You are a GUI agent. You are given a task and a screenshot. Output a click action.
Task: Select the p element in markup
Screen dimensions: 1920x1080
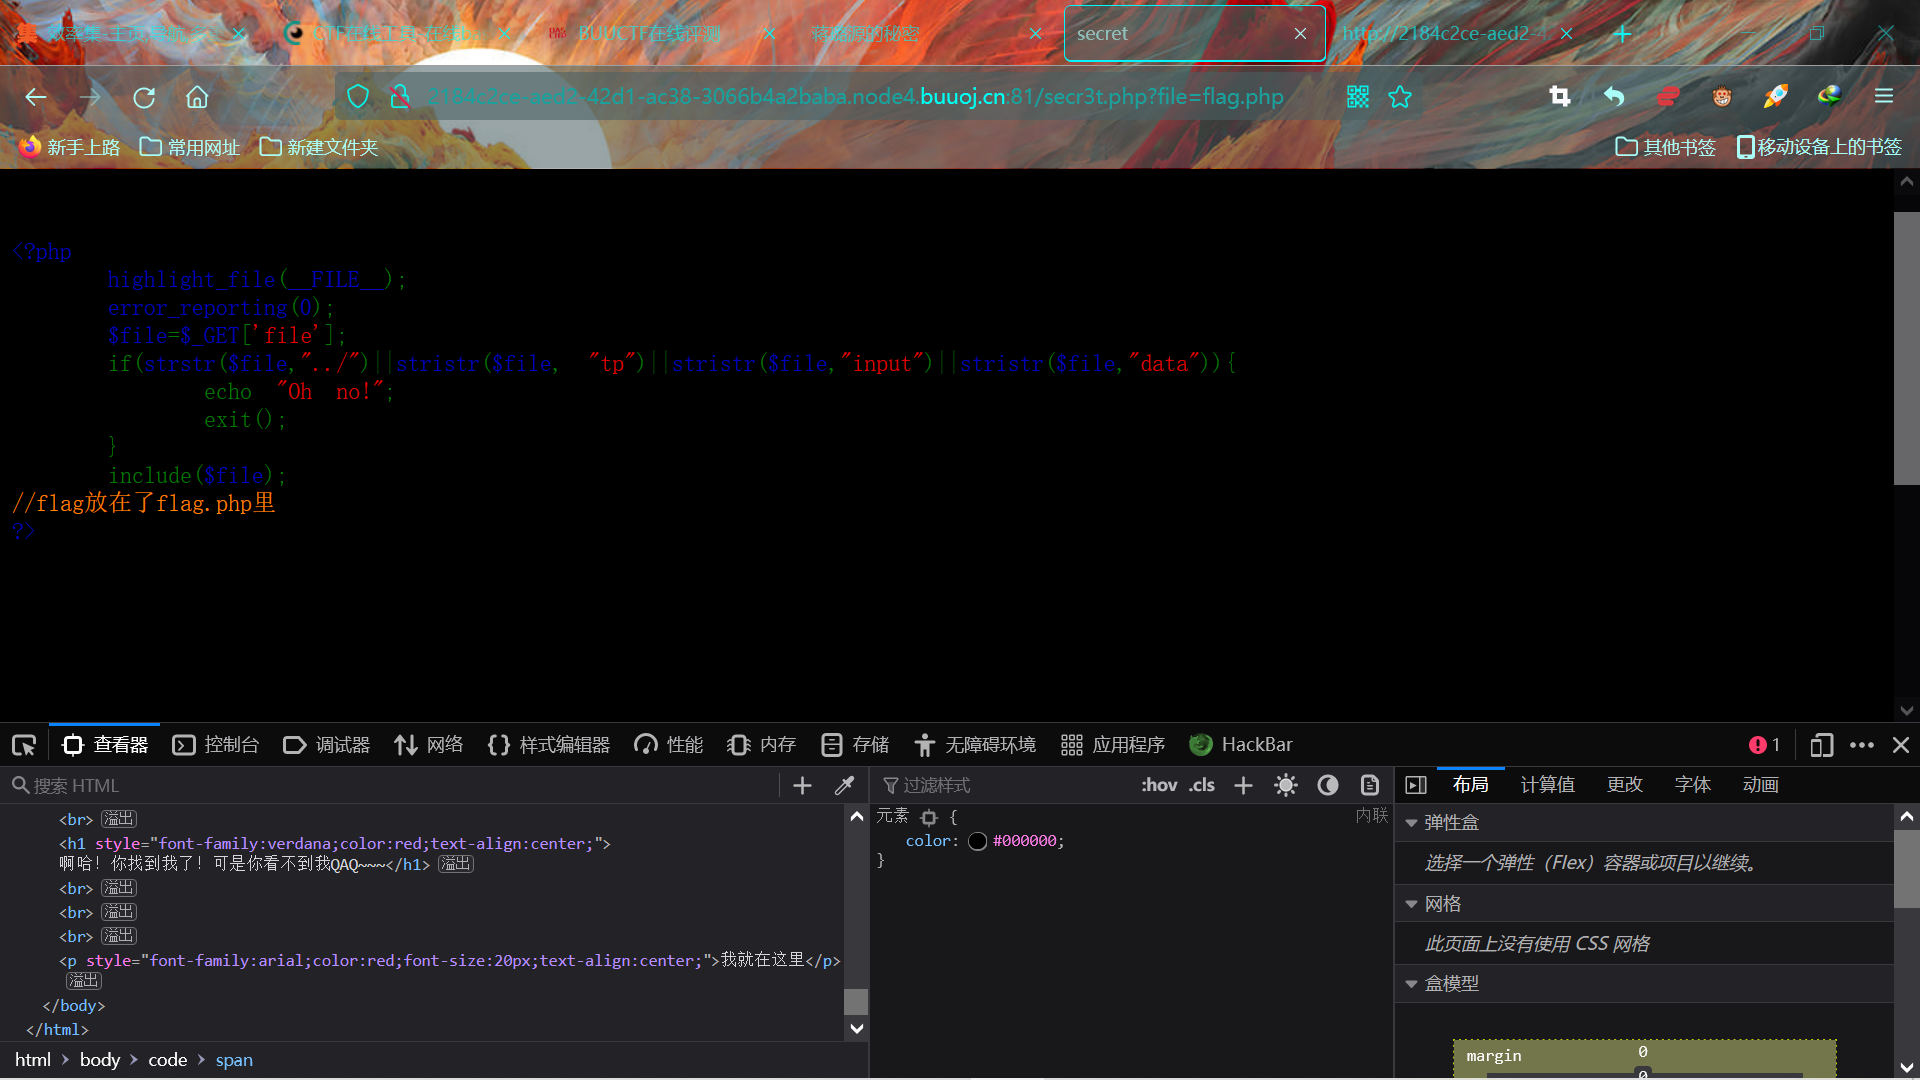click(x=449, y=961)
